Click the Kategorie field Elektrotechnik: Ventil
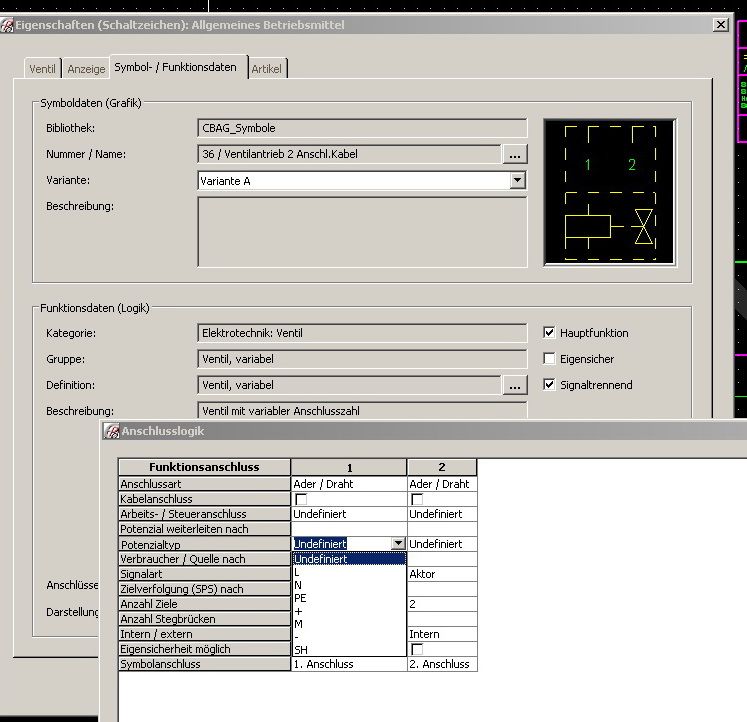This screenshot has height=722, width=747. coord(362,333)
